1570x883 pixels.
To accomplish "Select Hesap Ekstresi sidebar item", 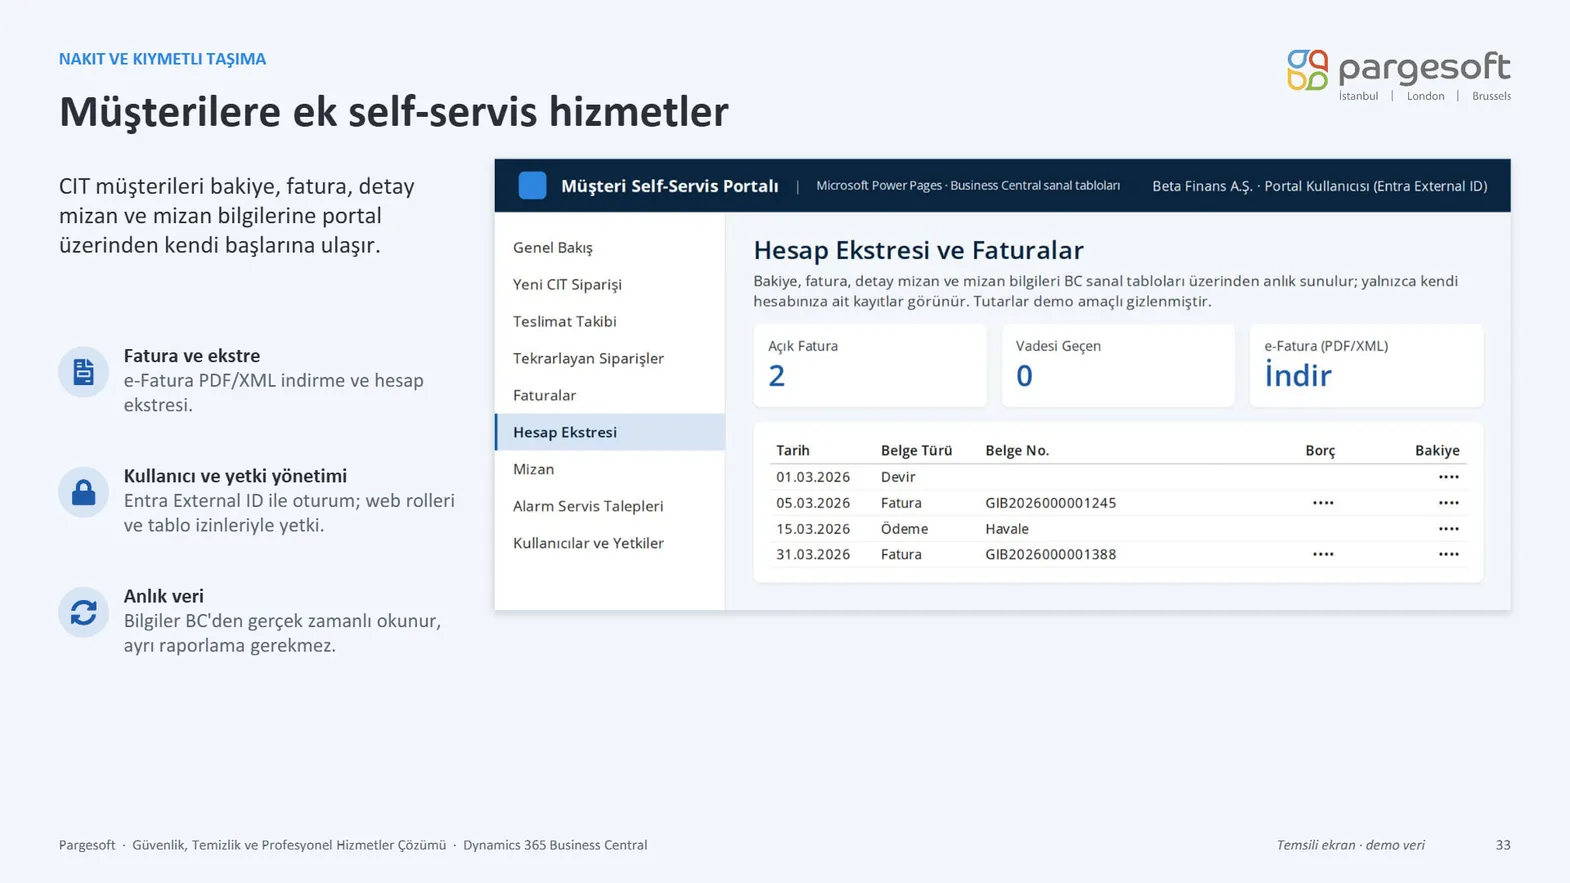I will point(610,432).
